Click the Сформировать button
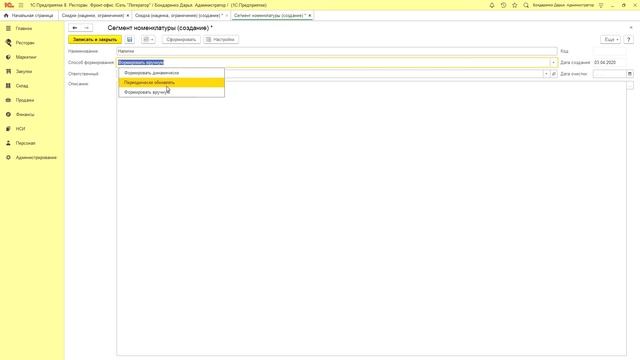Screen dimensions: 640x360 (181, 40)
